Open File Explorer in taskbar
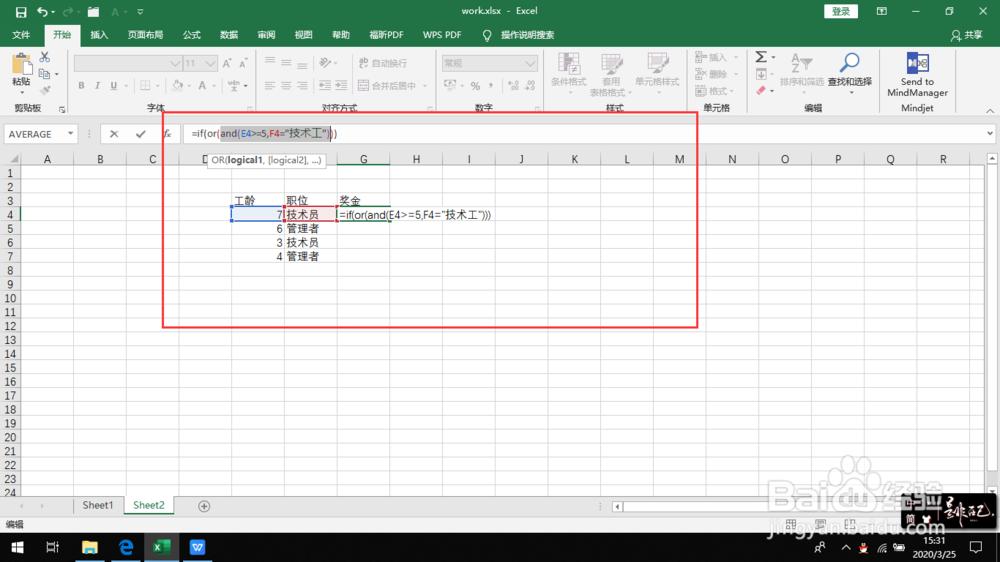This screenshot has width=1000, height=562. pos(89,547)
